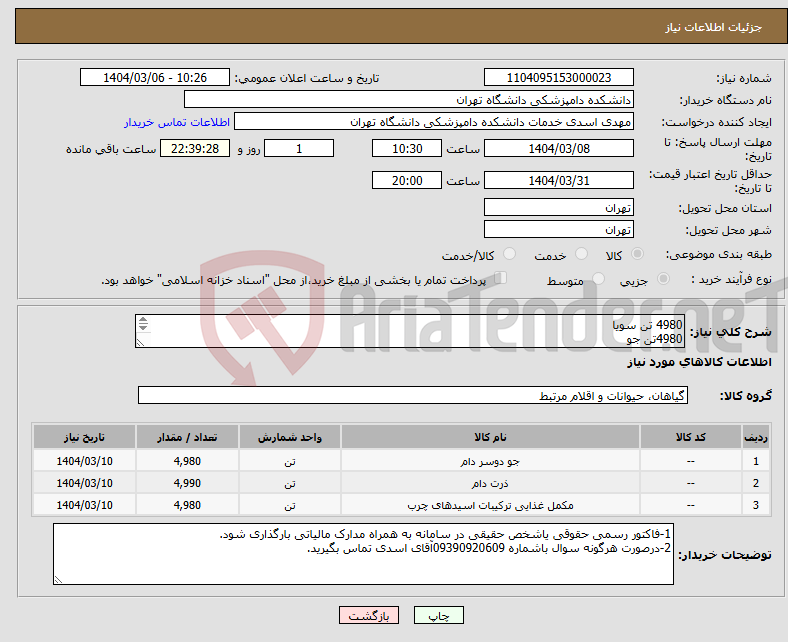Click the deadline time field 10:30

pos(407,148)
